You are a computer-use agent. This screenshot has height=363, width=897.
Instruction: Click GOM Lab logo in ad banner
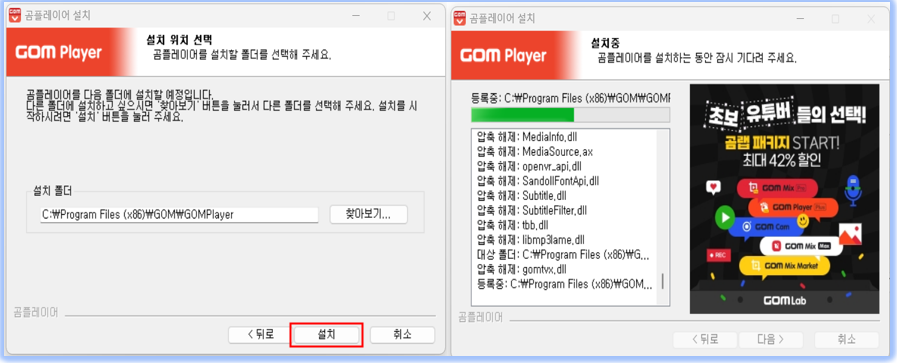[x=784, y=300]
